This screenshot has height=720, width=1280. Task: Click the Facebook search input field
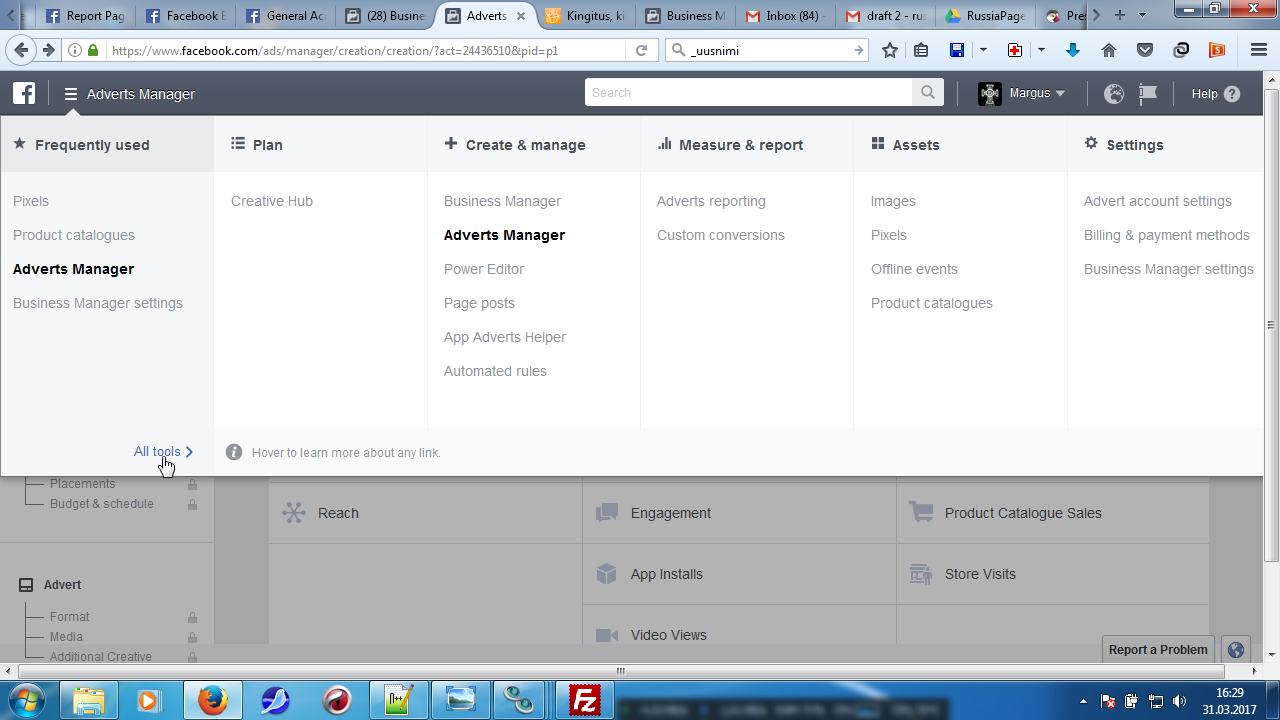[x=748, y=93]
